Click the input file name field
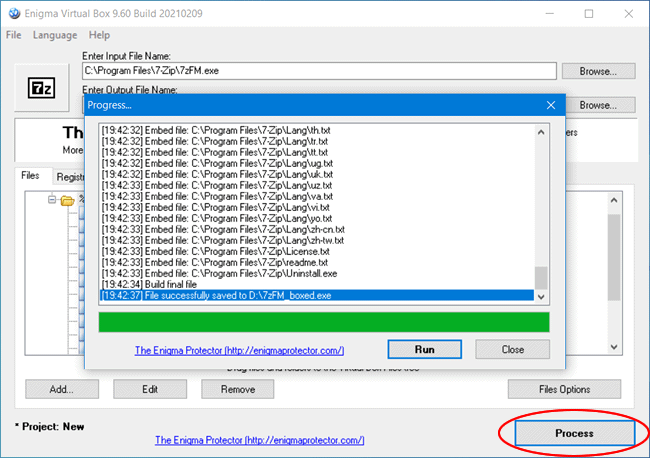Screen dimensions: 650x458 318,72
